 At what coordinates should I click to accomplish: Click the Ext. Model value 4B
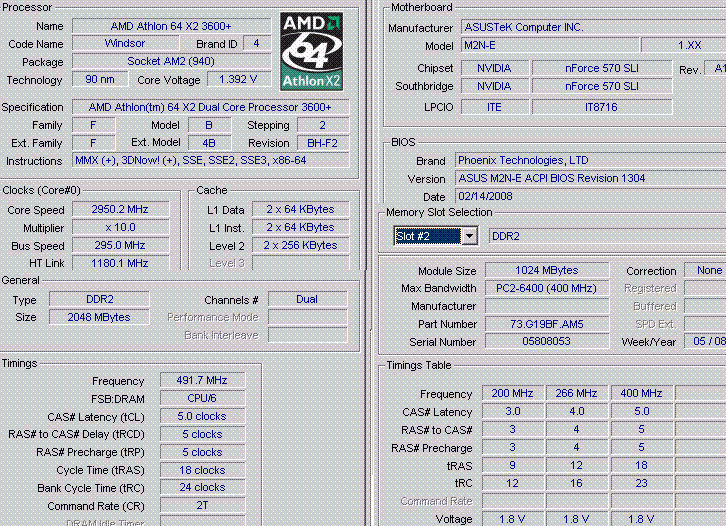click(209, 143)
